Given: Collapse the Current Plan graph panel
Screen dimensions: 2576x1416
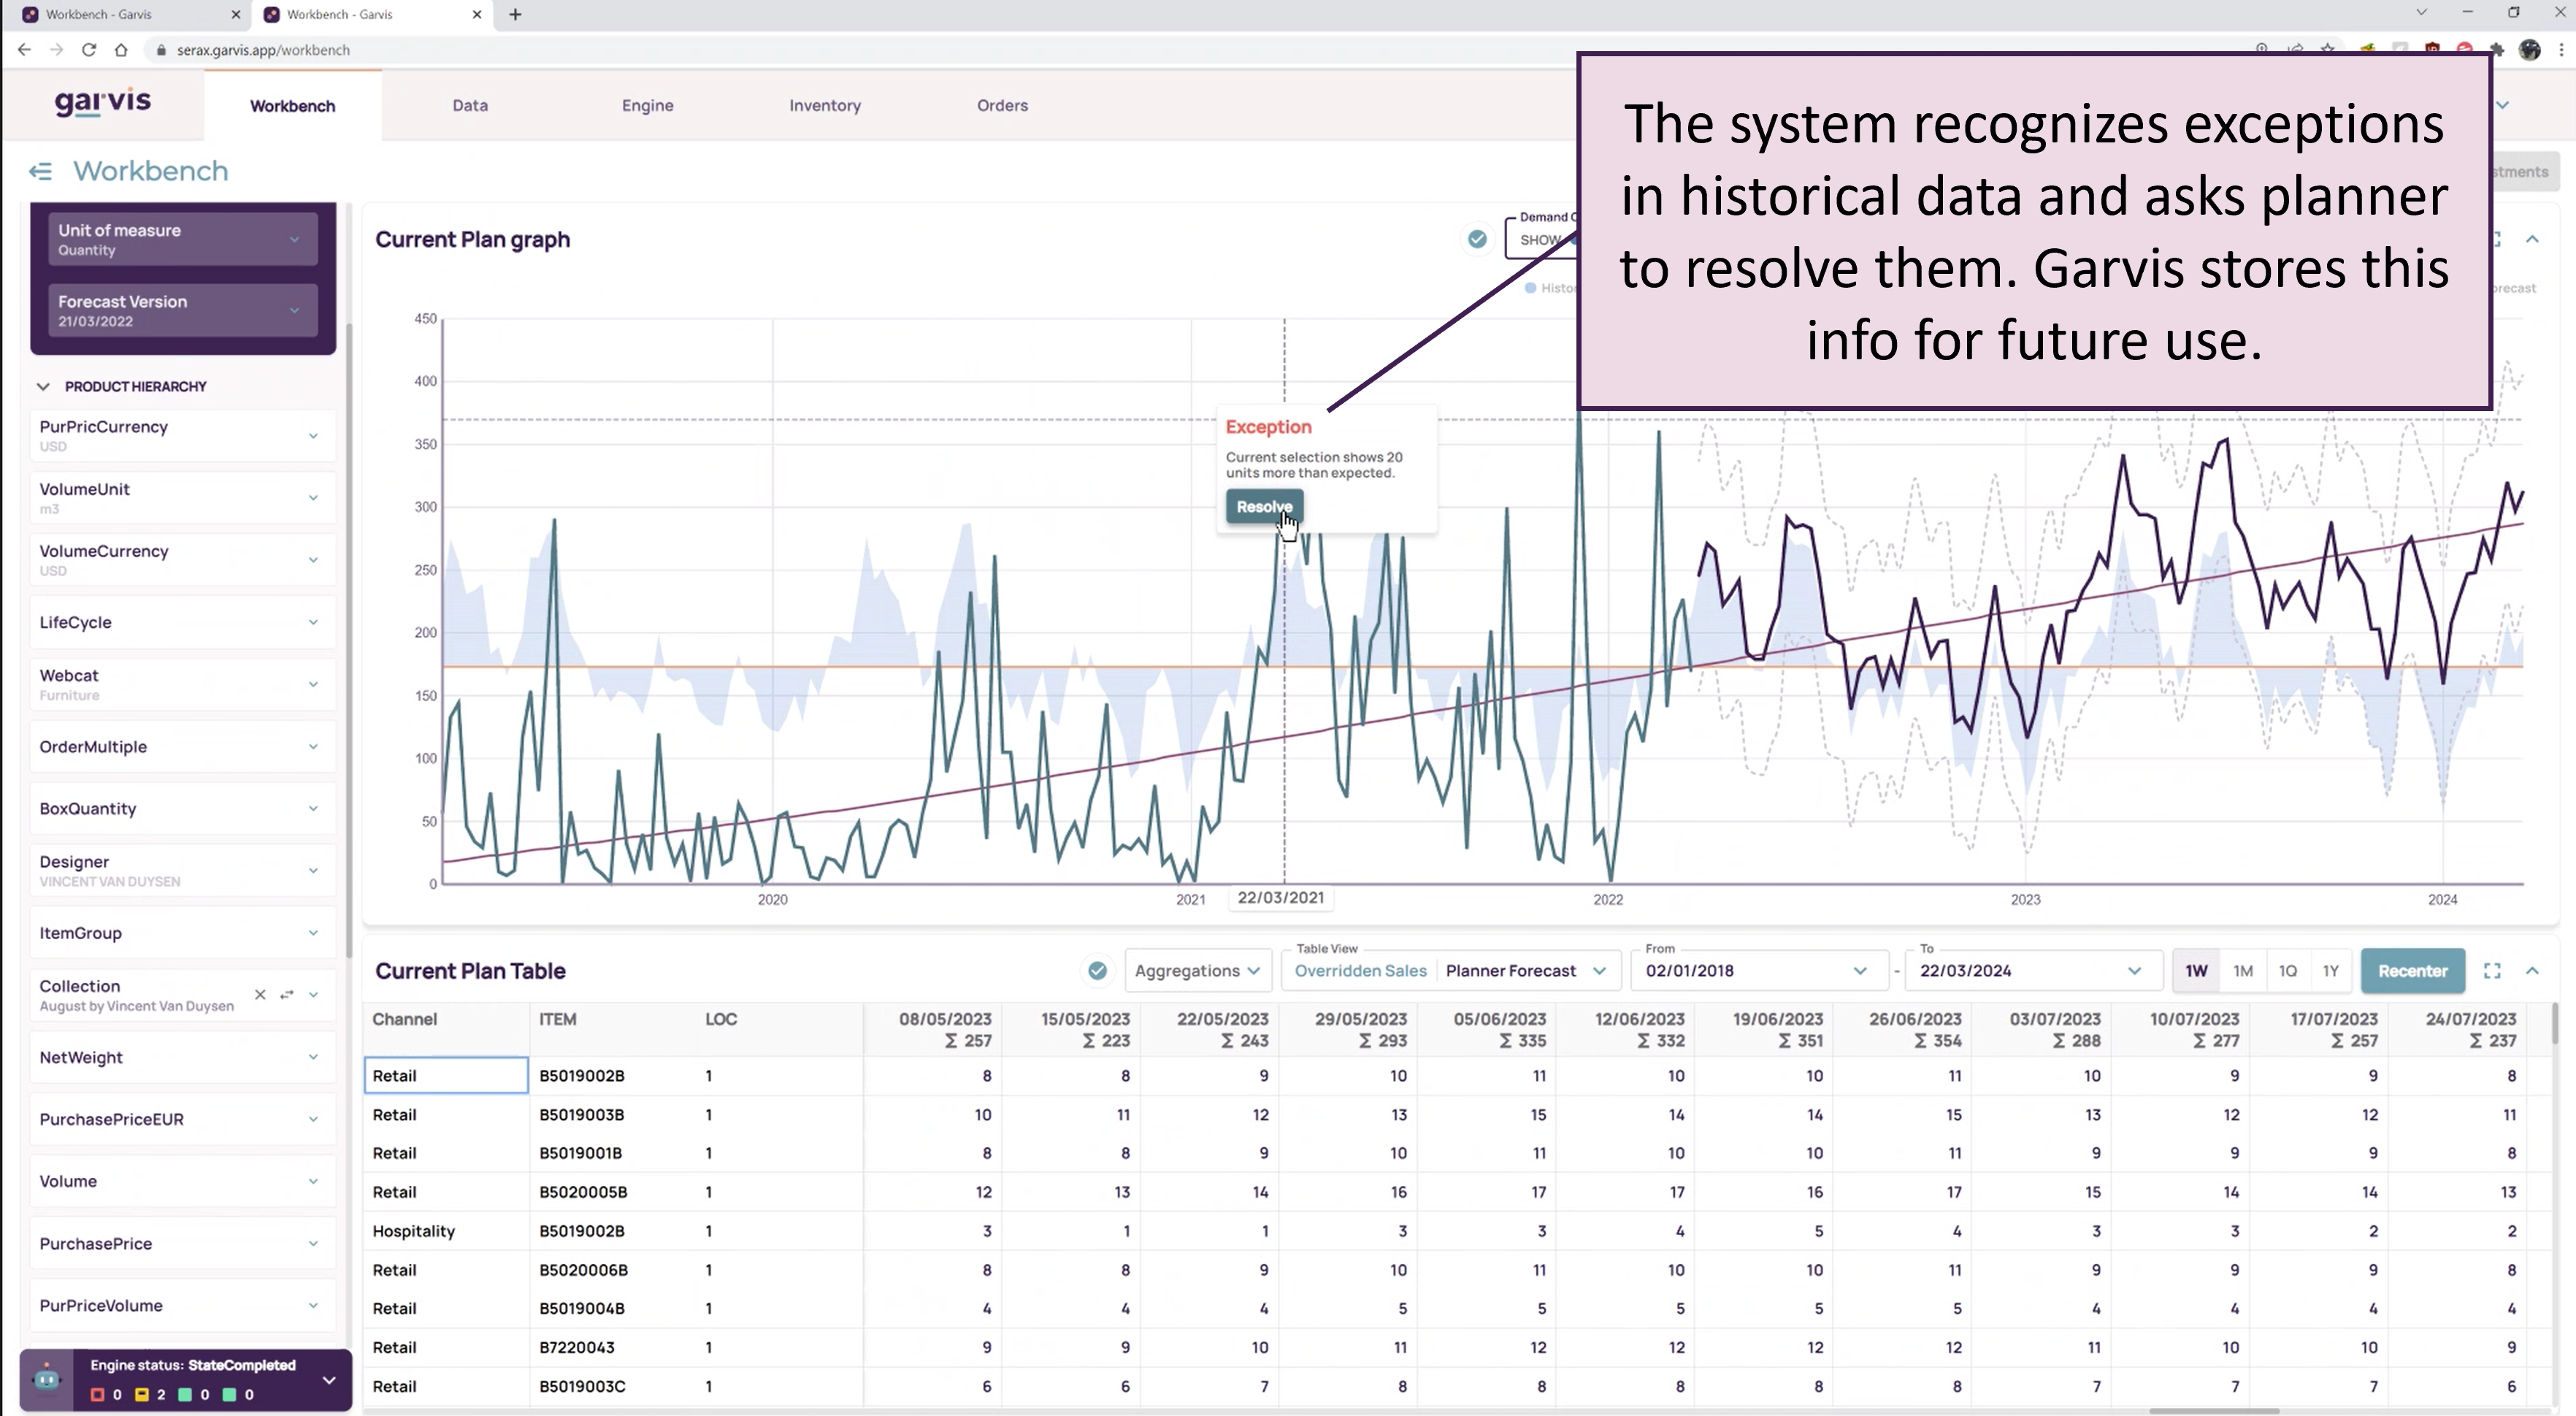Looking at the screenshot, I should 2532,239.
